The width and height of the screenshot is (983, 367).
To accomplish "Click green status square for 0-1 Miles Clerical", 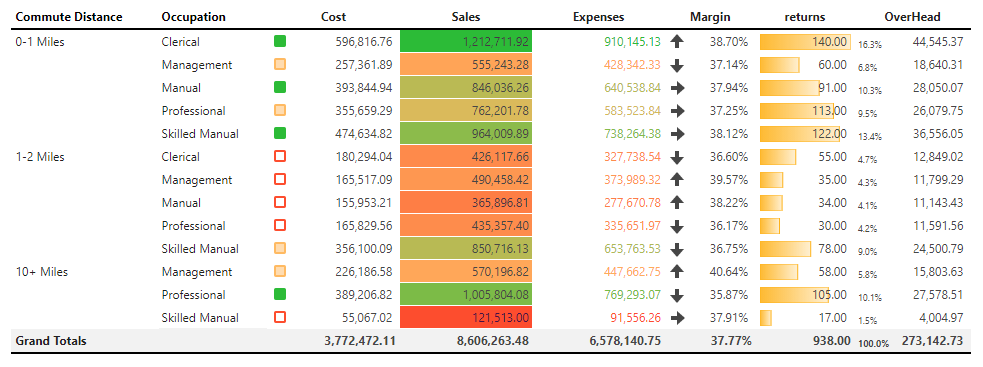I will (280, 41).
